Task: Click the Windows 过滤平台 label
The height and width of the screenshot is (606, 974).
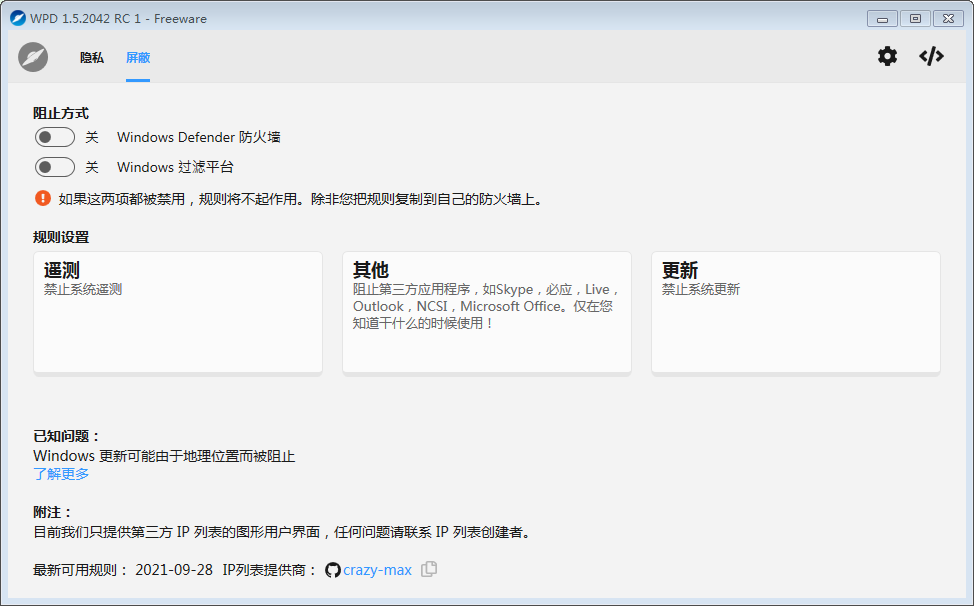Action: coord(175,167)
